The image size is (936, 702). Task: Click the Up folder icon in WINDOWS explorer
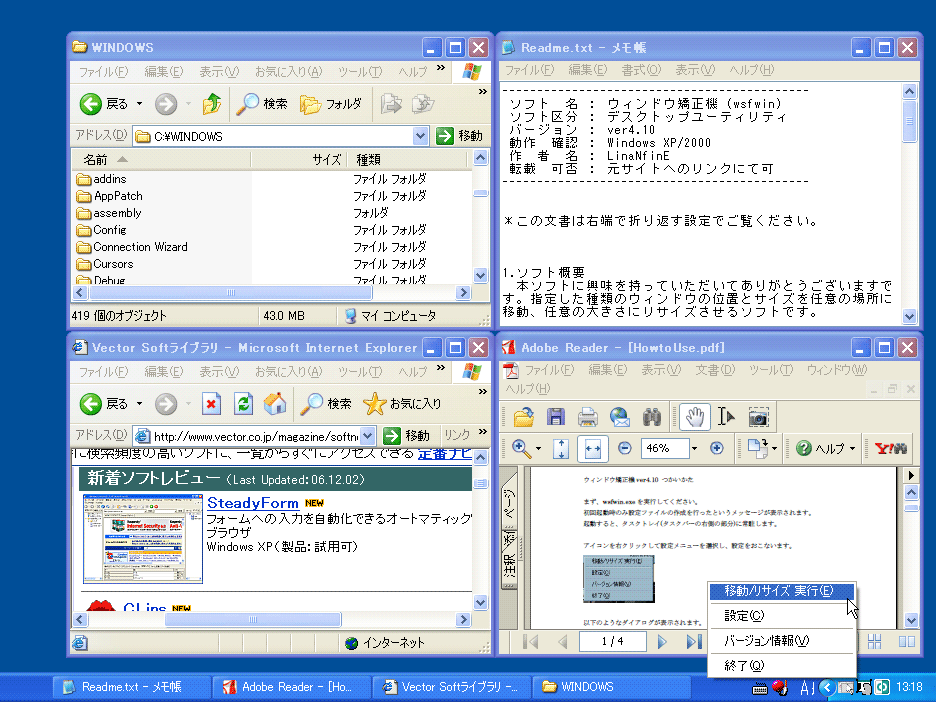point(211,104)
